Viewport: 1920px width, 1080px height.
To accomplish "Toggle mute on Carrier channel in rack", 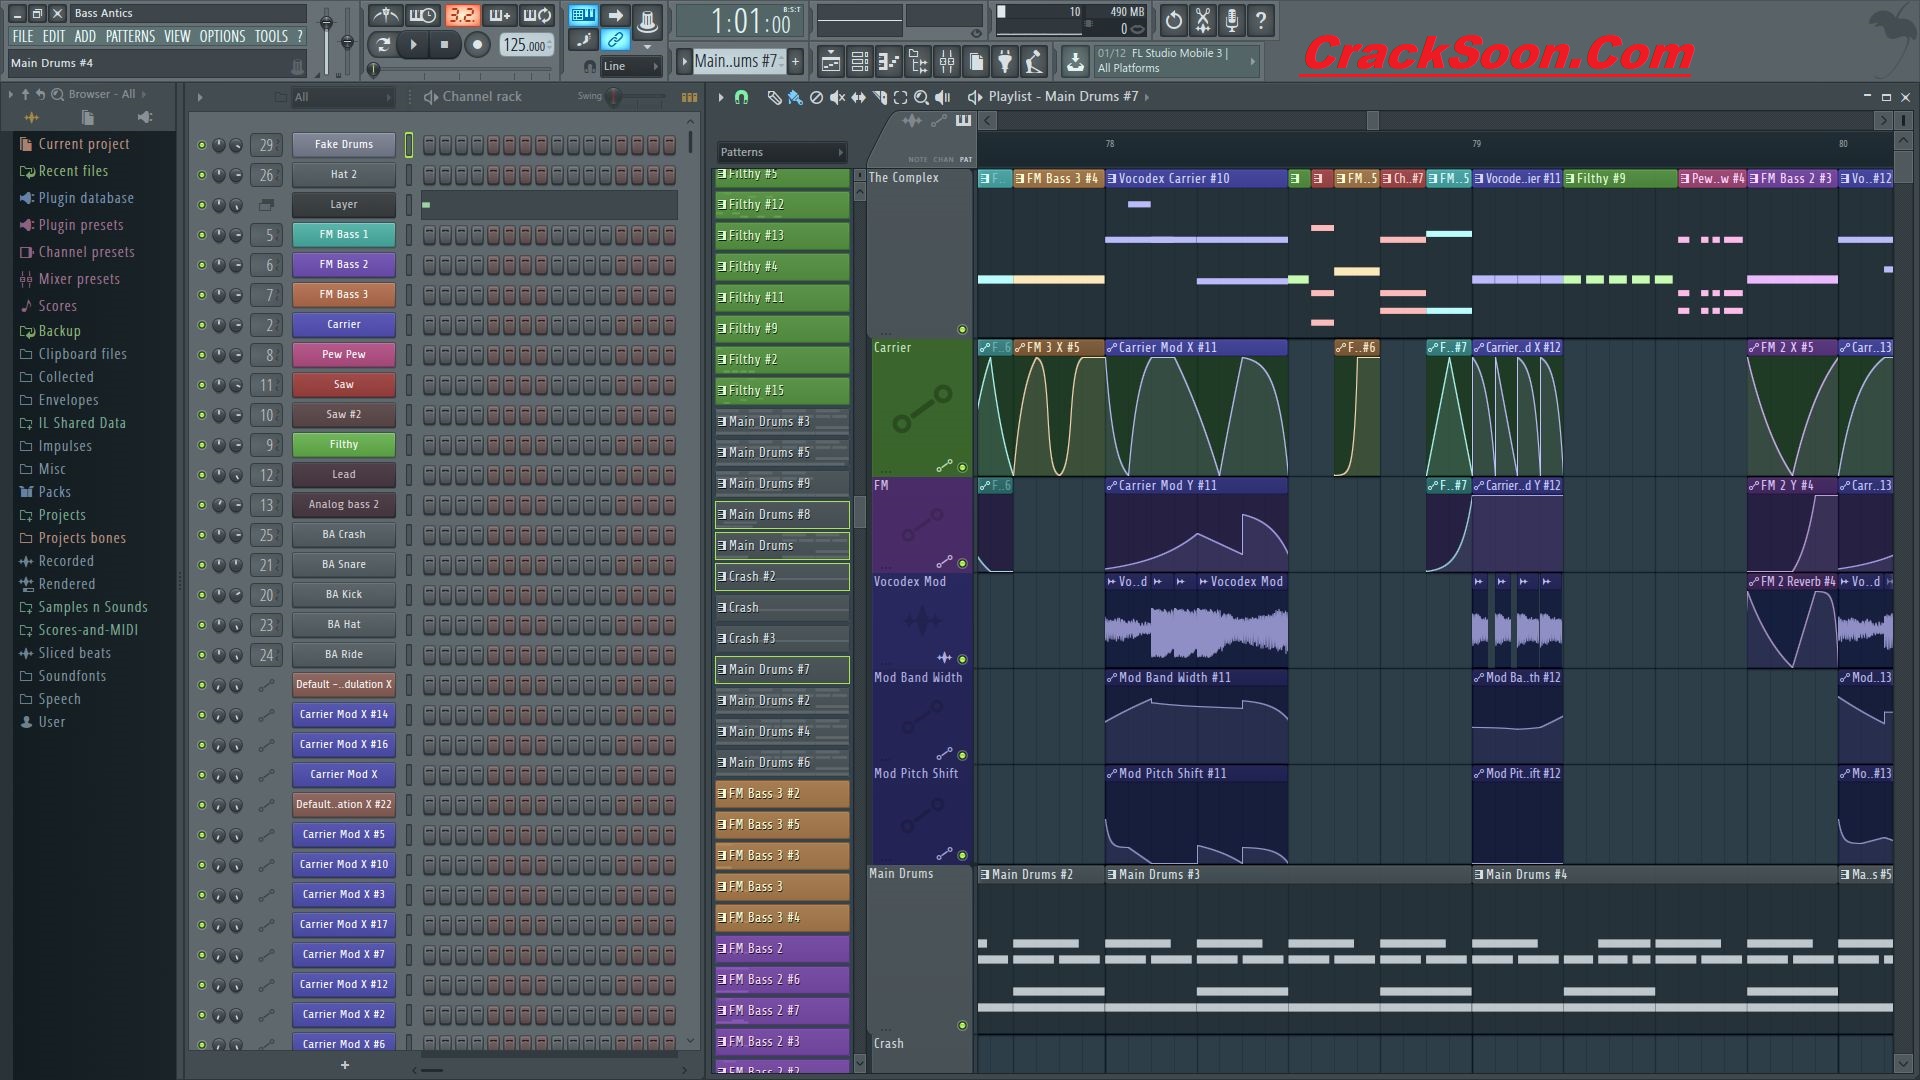I will [204, 323].
